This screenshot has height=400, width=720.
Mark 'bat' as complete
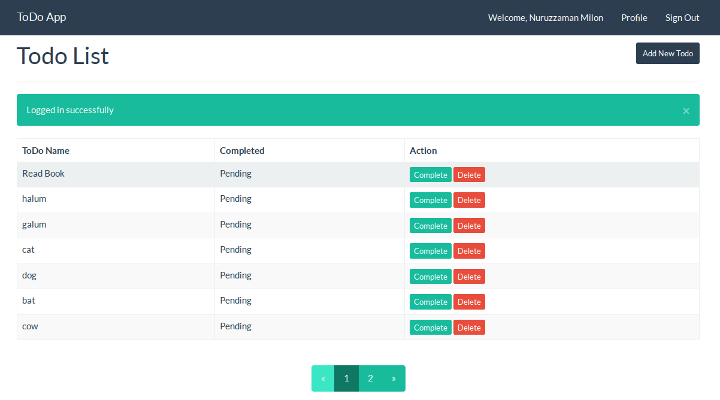point(430,302)
